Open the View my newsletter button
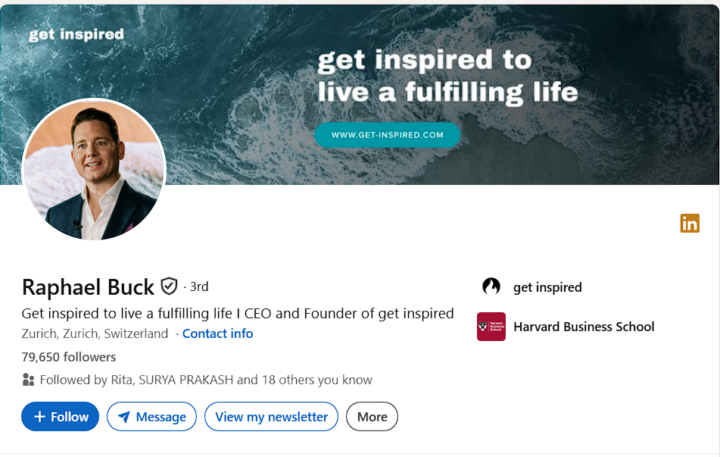 pyautogui.click(x=271, y=417)
